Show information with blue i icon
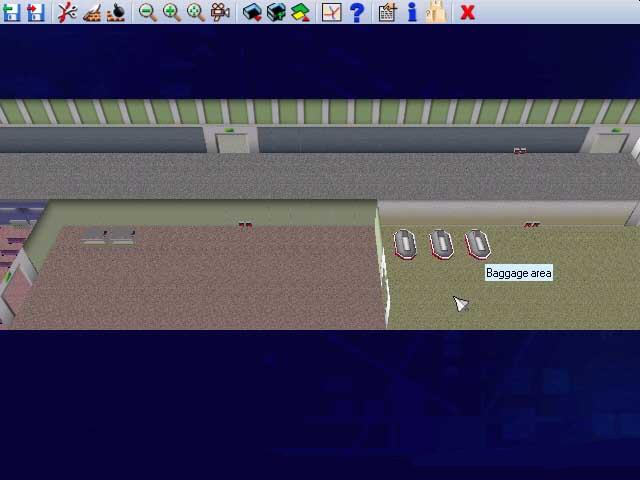Image resolution: width=640 pixels, height=480 pixels. tap(411, 12)
